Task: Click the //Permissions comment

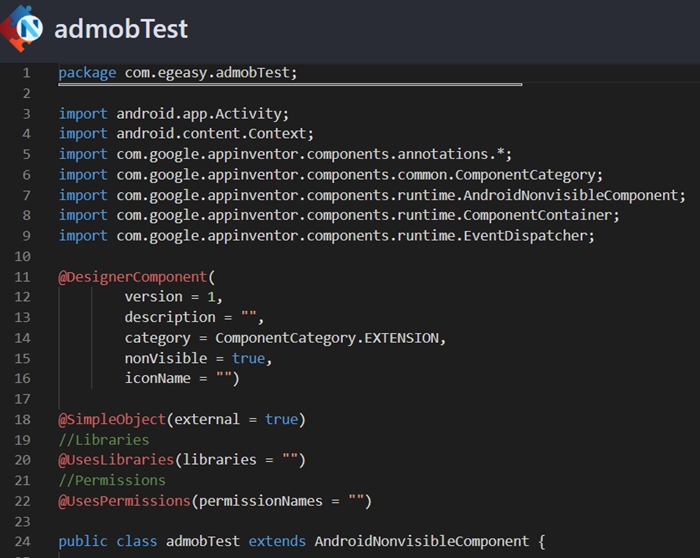Action: click(112, 481)
